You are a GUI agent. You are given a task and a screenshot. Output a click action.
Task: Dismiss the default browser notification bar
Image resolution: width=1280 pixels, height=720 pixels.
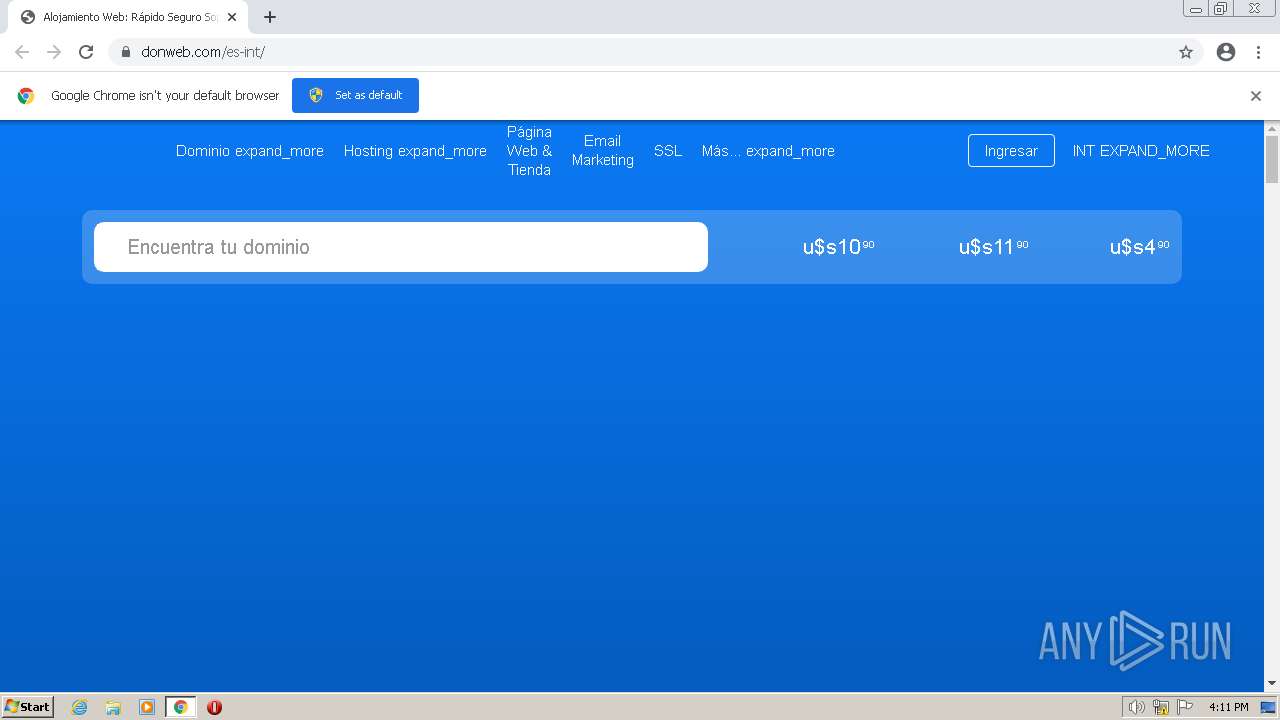1256,96
